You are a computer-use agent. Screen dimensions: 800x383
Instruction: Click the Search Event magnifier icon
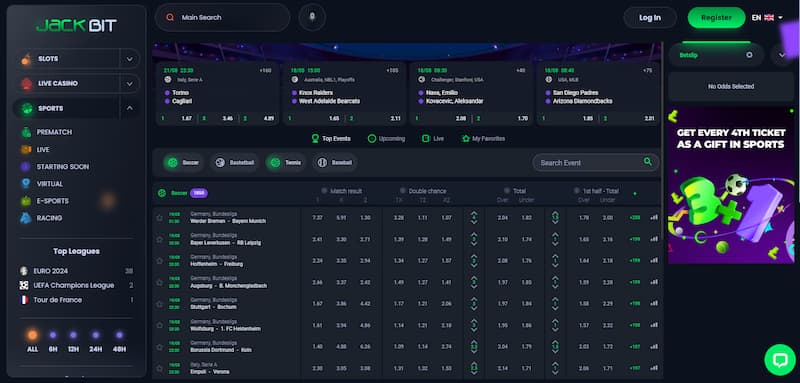647,162
